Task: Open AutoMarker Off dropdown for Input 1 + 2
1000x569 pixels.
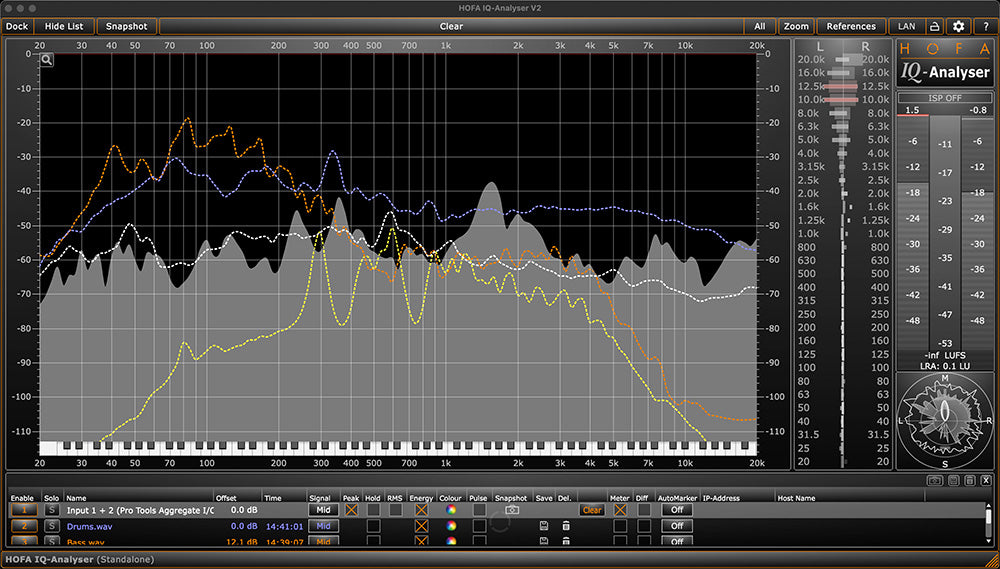Action: pyautogui.click(x=677, y=510)
